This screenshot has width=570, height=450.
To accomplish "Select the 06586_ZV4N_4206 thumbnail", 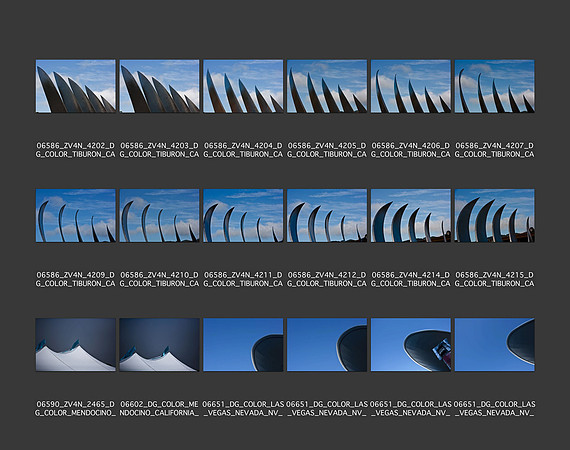I will tap(411, 86).
